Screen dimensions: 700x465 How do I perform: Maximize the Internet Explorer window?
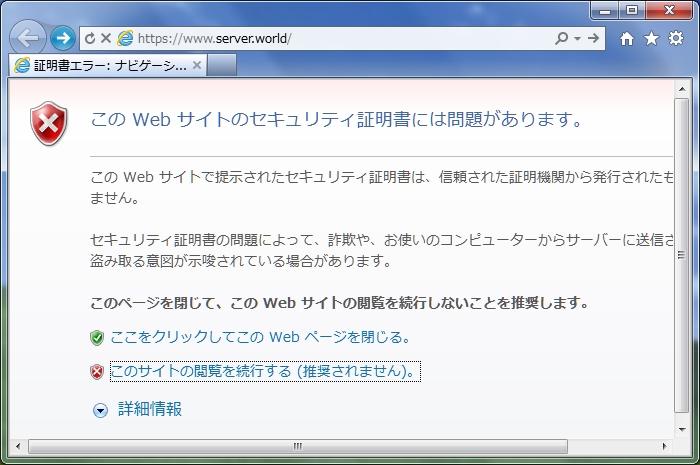click(x=632, y=10)
